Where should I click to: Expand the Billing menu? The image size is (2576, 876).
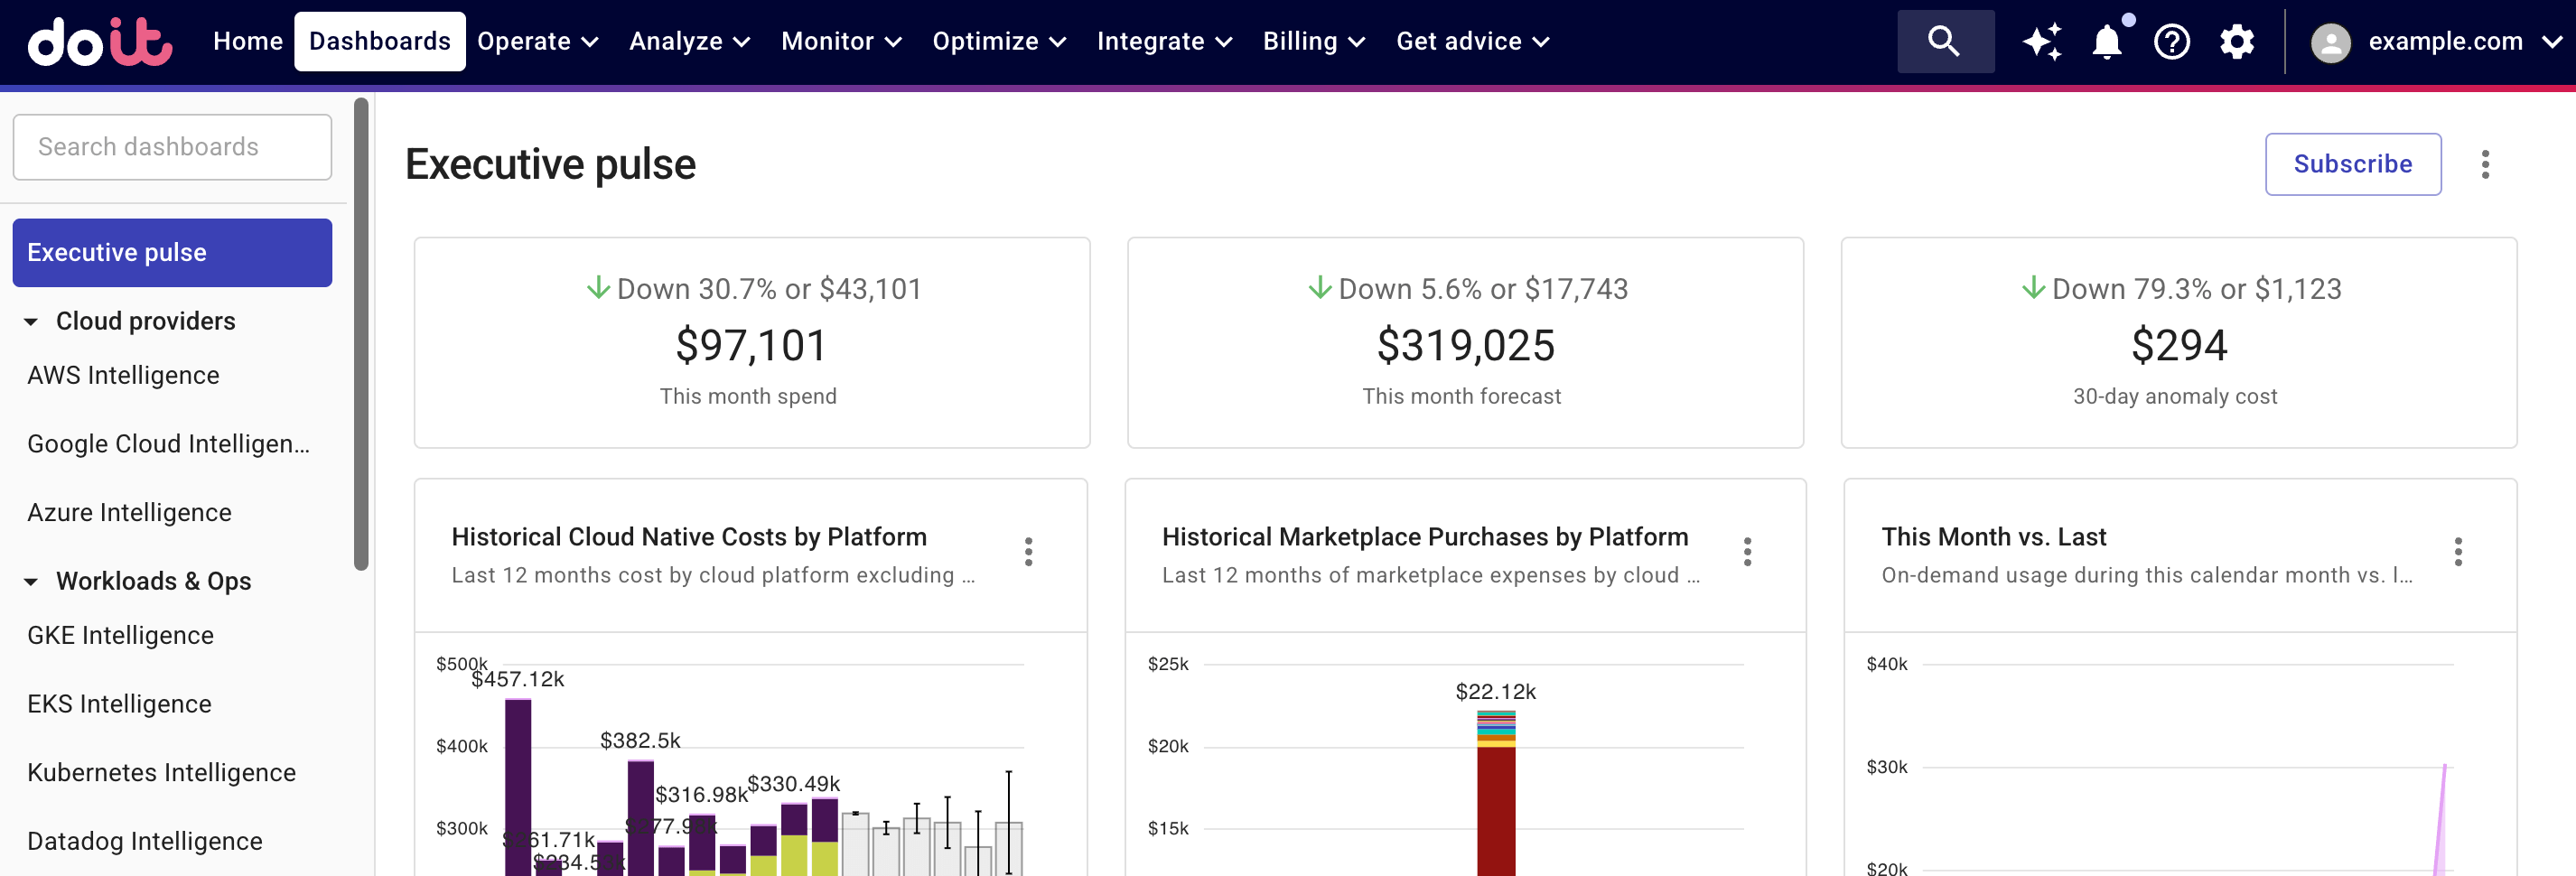click(x=1313, y=41)
